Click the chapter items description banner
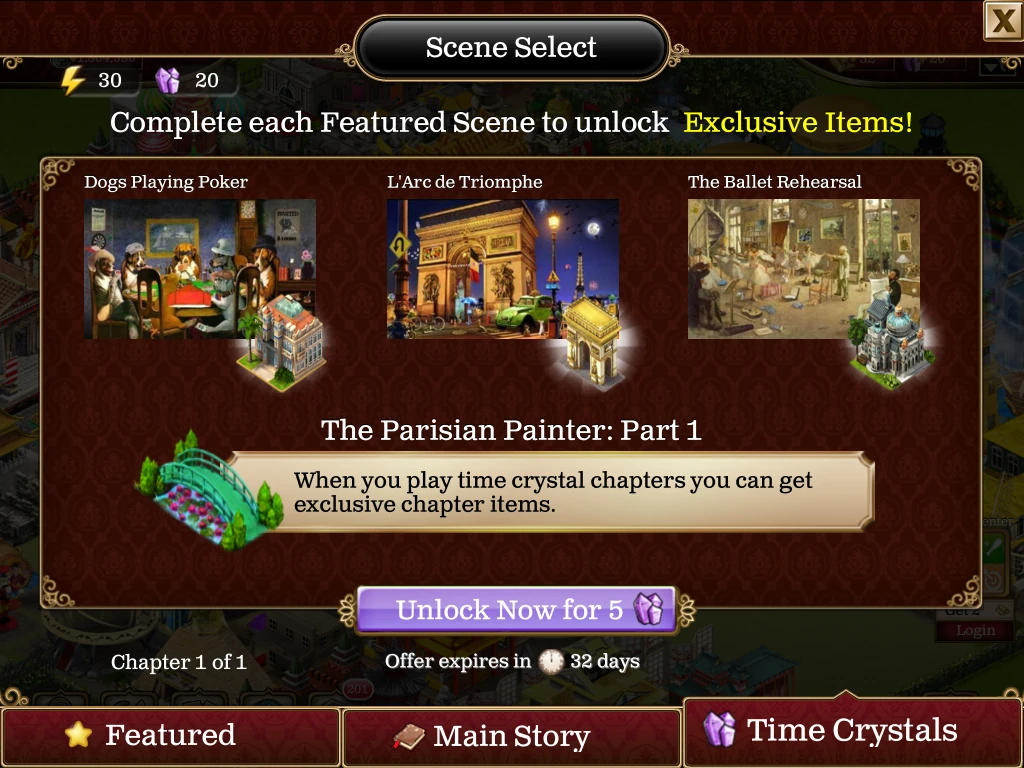Image resolution: width=1024 pixels, height=768 pixels. (x=552, y=492)
